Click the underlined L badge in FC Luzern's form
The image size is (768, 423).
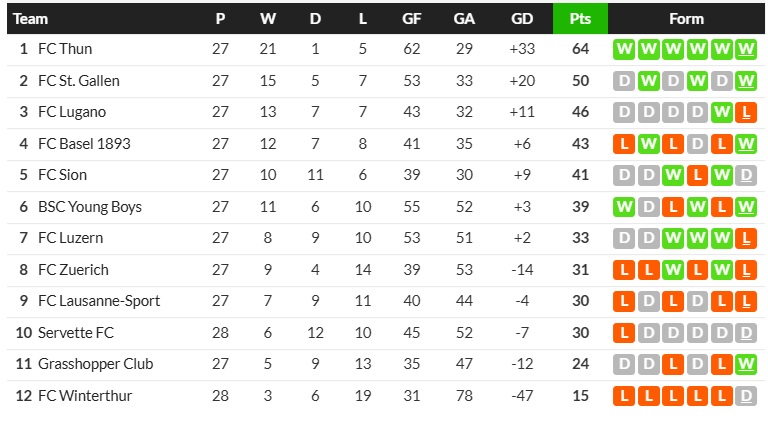pyautogui.click(x=745, y=238)
